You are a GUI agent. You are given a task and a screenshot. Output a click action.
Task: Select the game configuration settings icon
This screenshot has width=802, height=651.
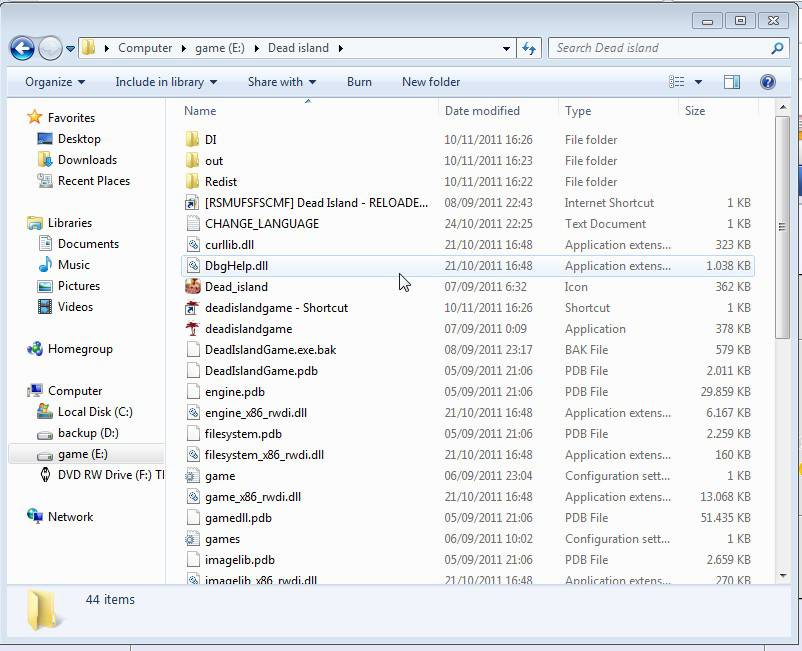coord(192,476)
